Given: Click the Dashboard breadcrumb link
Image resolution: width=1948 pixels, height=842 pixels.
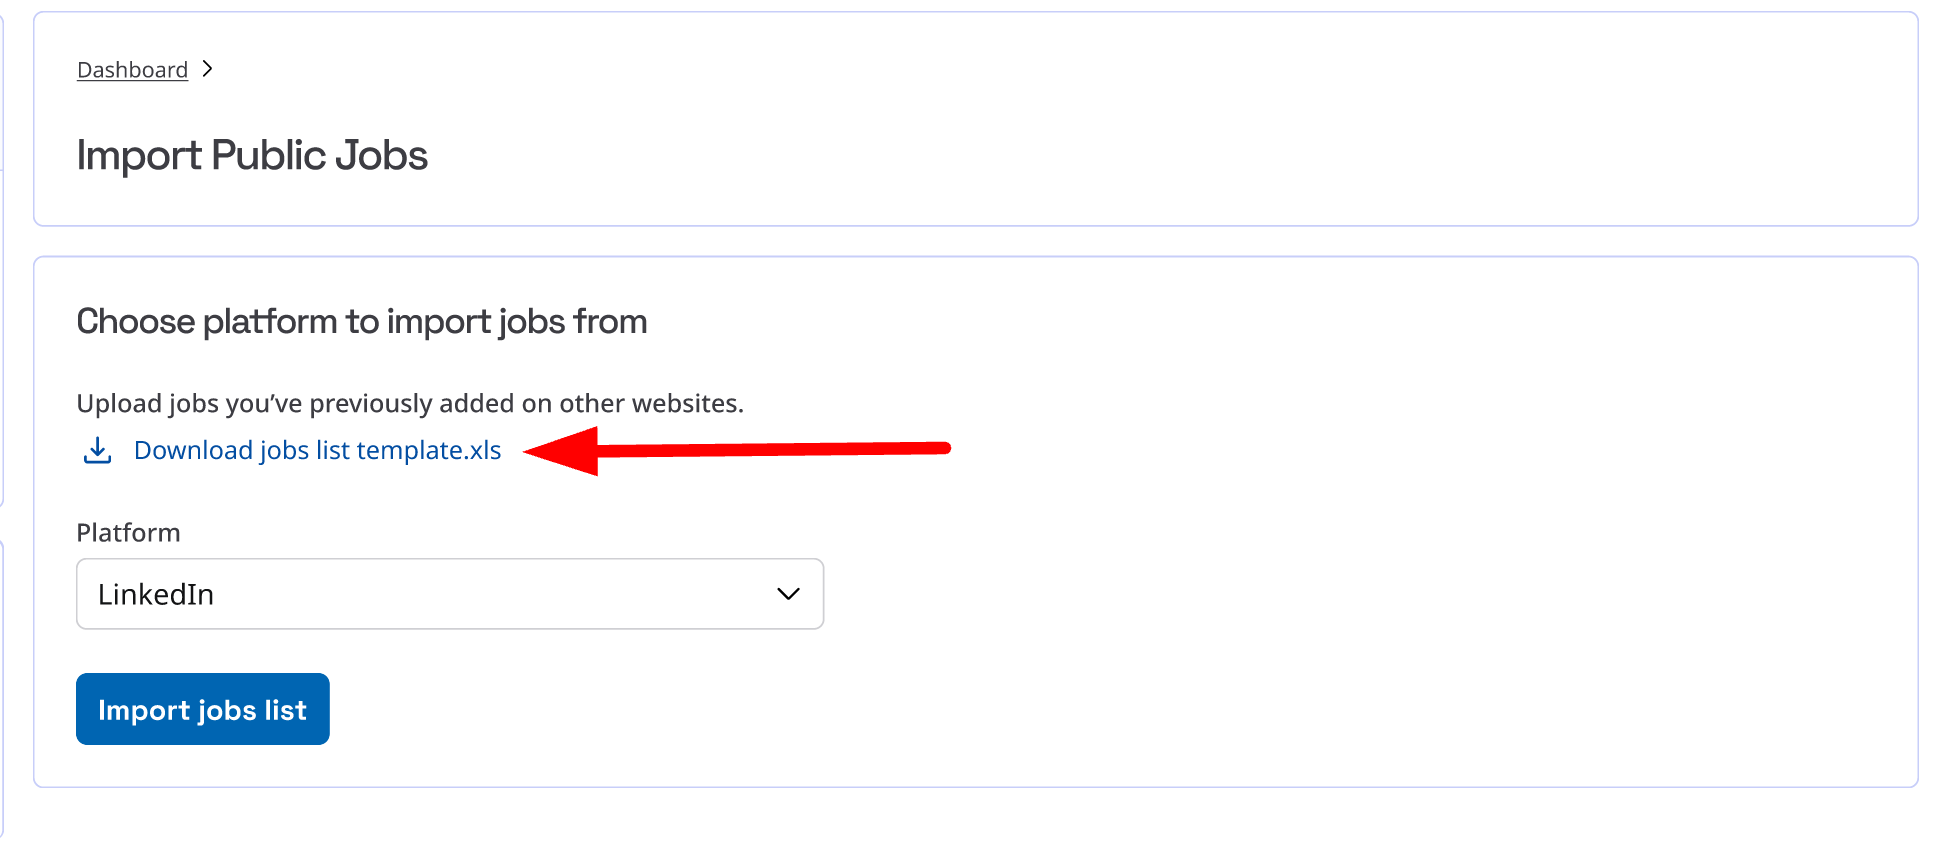Looking at the screenshot, I should tap(132, 70).
